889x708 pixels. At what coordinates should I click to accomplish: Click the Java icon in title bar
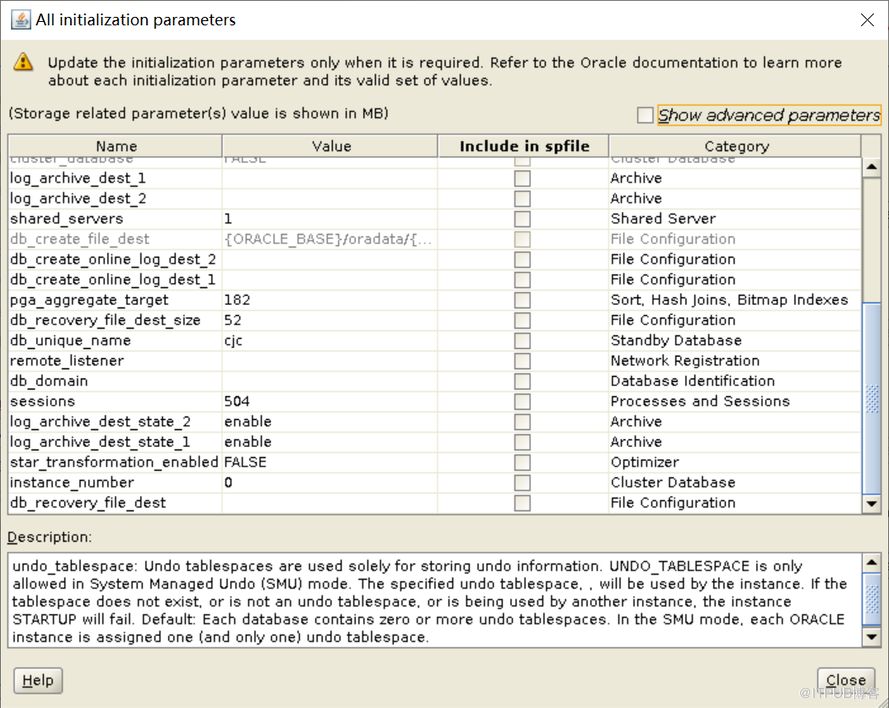tap(20, 19)
